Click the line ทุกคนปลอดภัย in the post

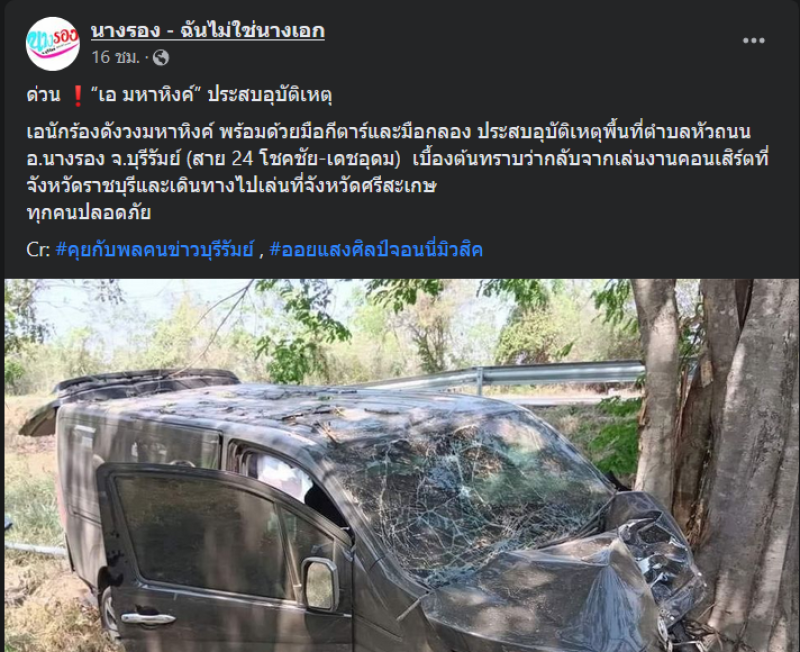(x=89, y=212)
